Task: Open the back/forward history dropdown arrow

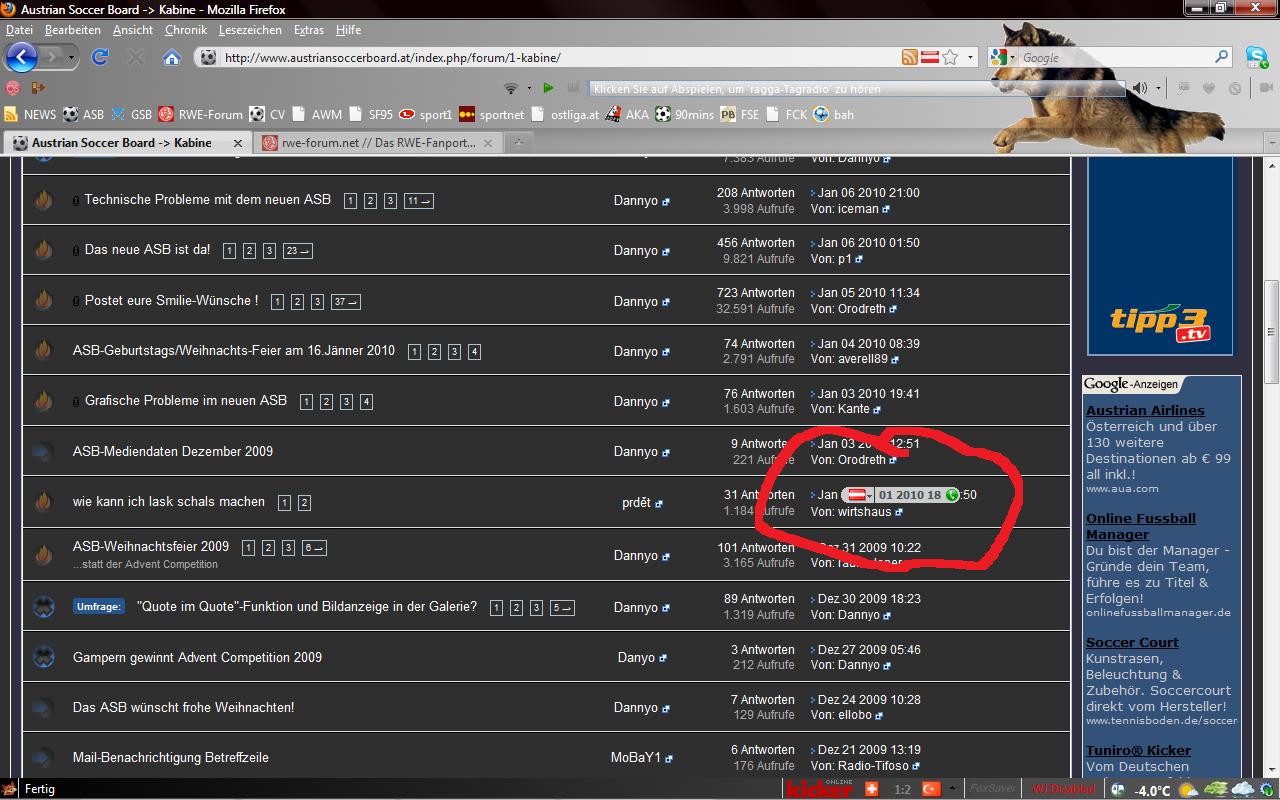Action: [x=71, y=58]
